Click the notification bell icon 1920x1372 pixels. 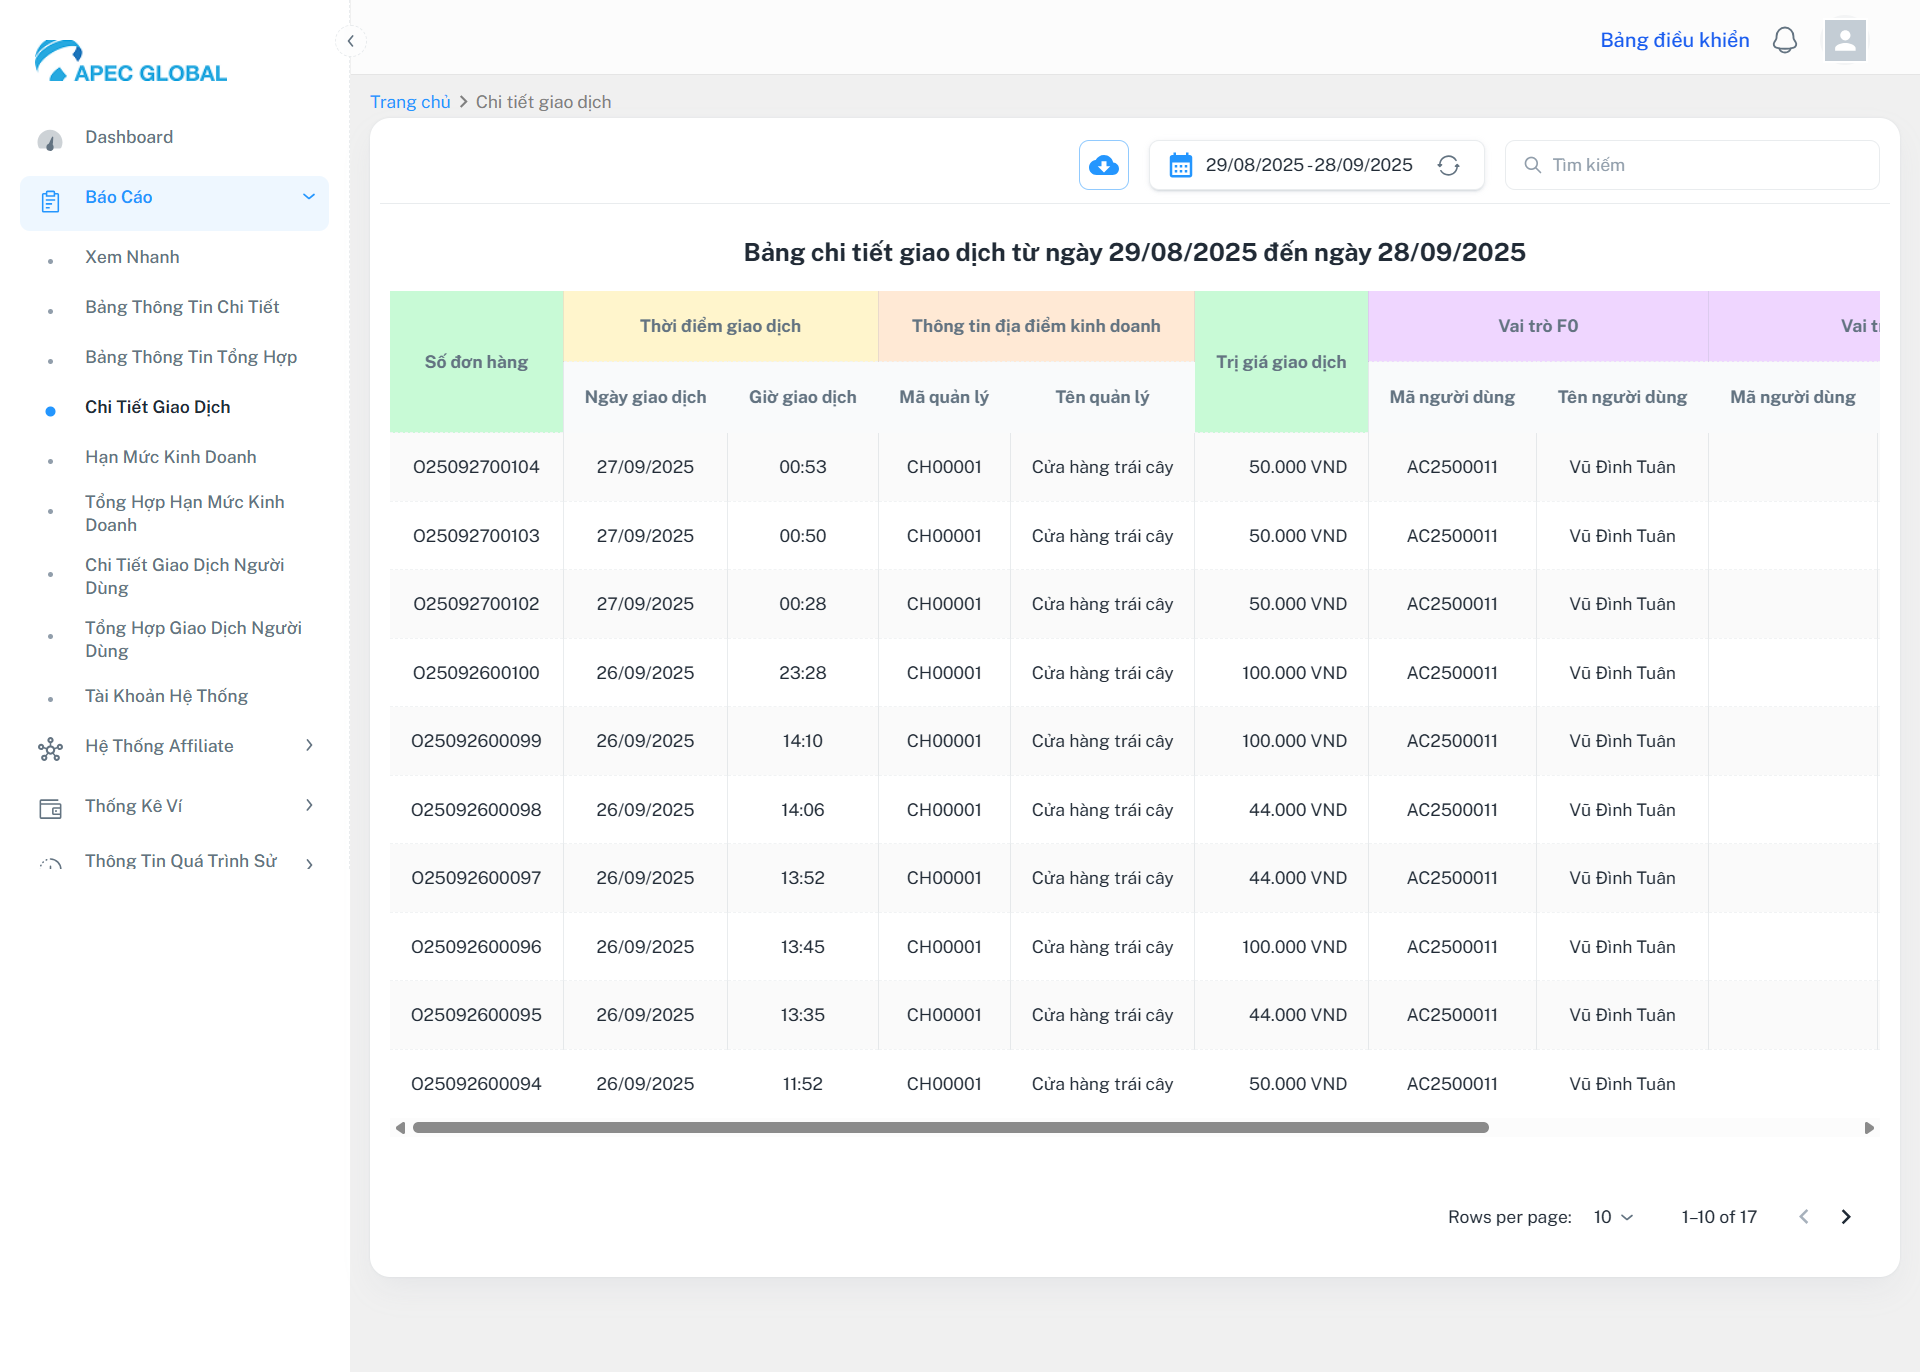(1785, 40)
